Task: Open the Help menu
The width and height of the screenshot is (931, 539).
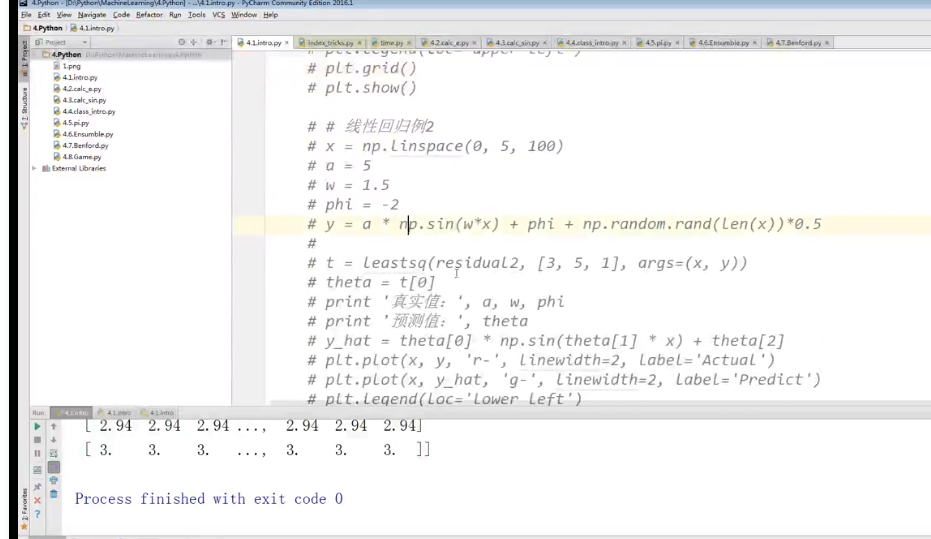Action: tap(270, 15)
